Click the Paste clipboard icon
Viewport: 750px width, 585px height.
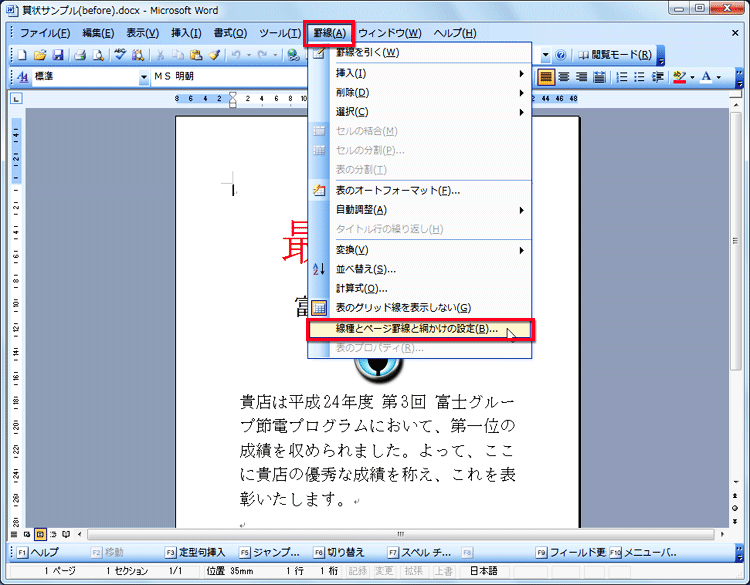click(x=196, y=55)
